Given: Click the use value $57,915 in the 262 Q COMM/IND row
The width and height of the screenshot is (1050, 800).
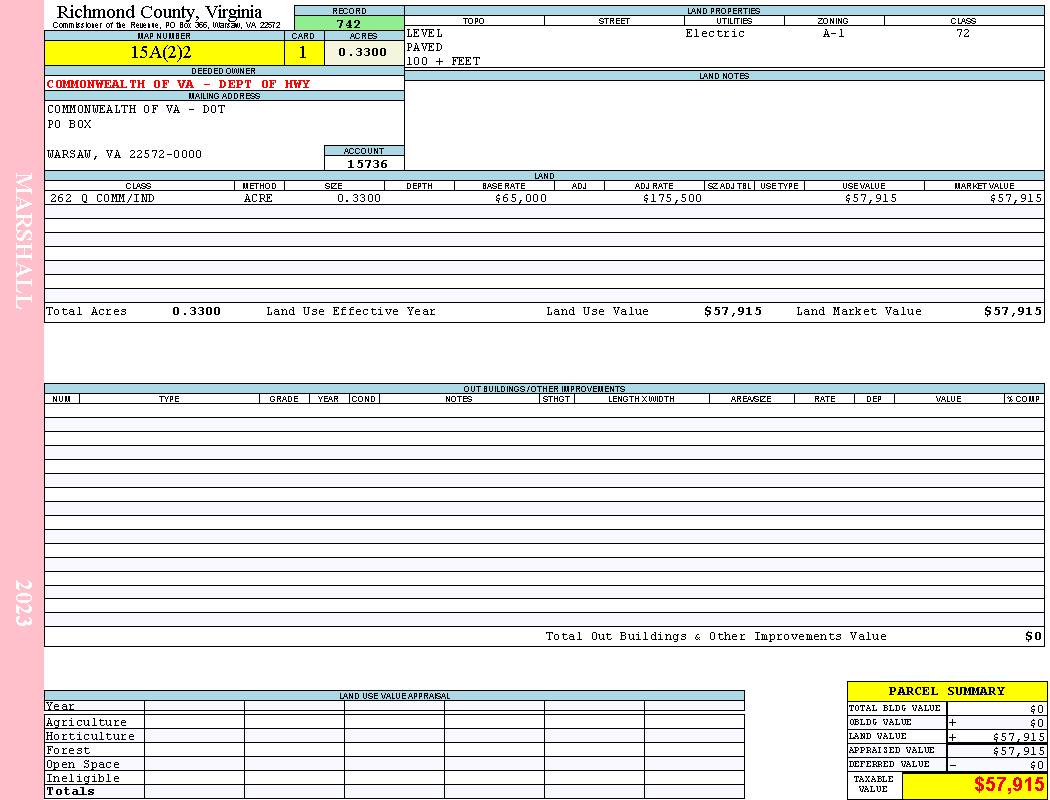Looking at the screenshot, I should 871,198.
